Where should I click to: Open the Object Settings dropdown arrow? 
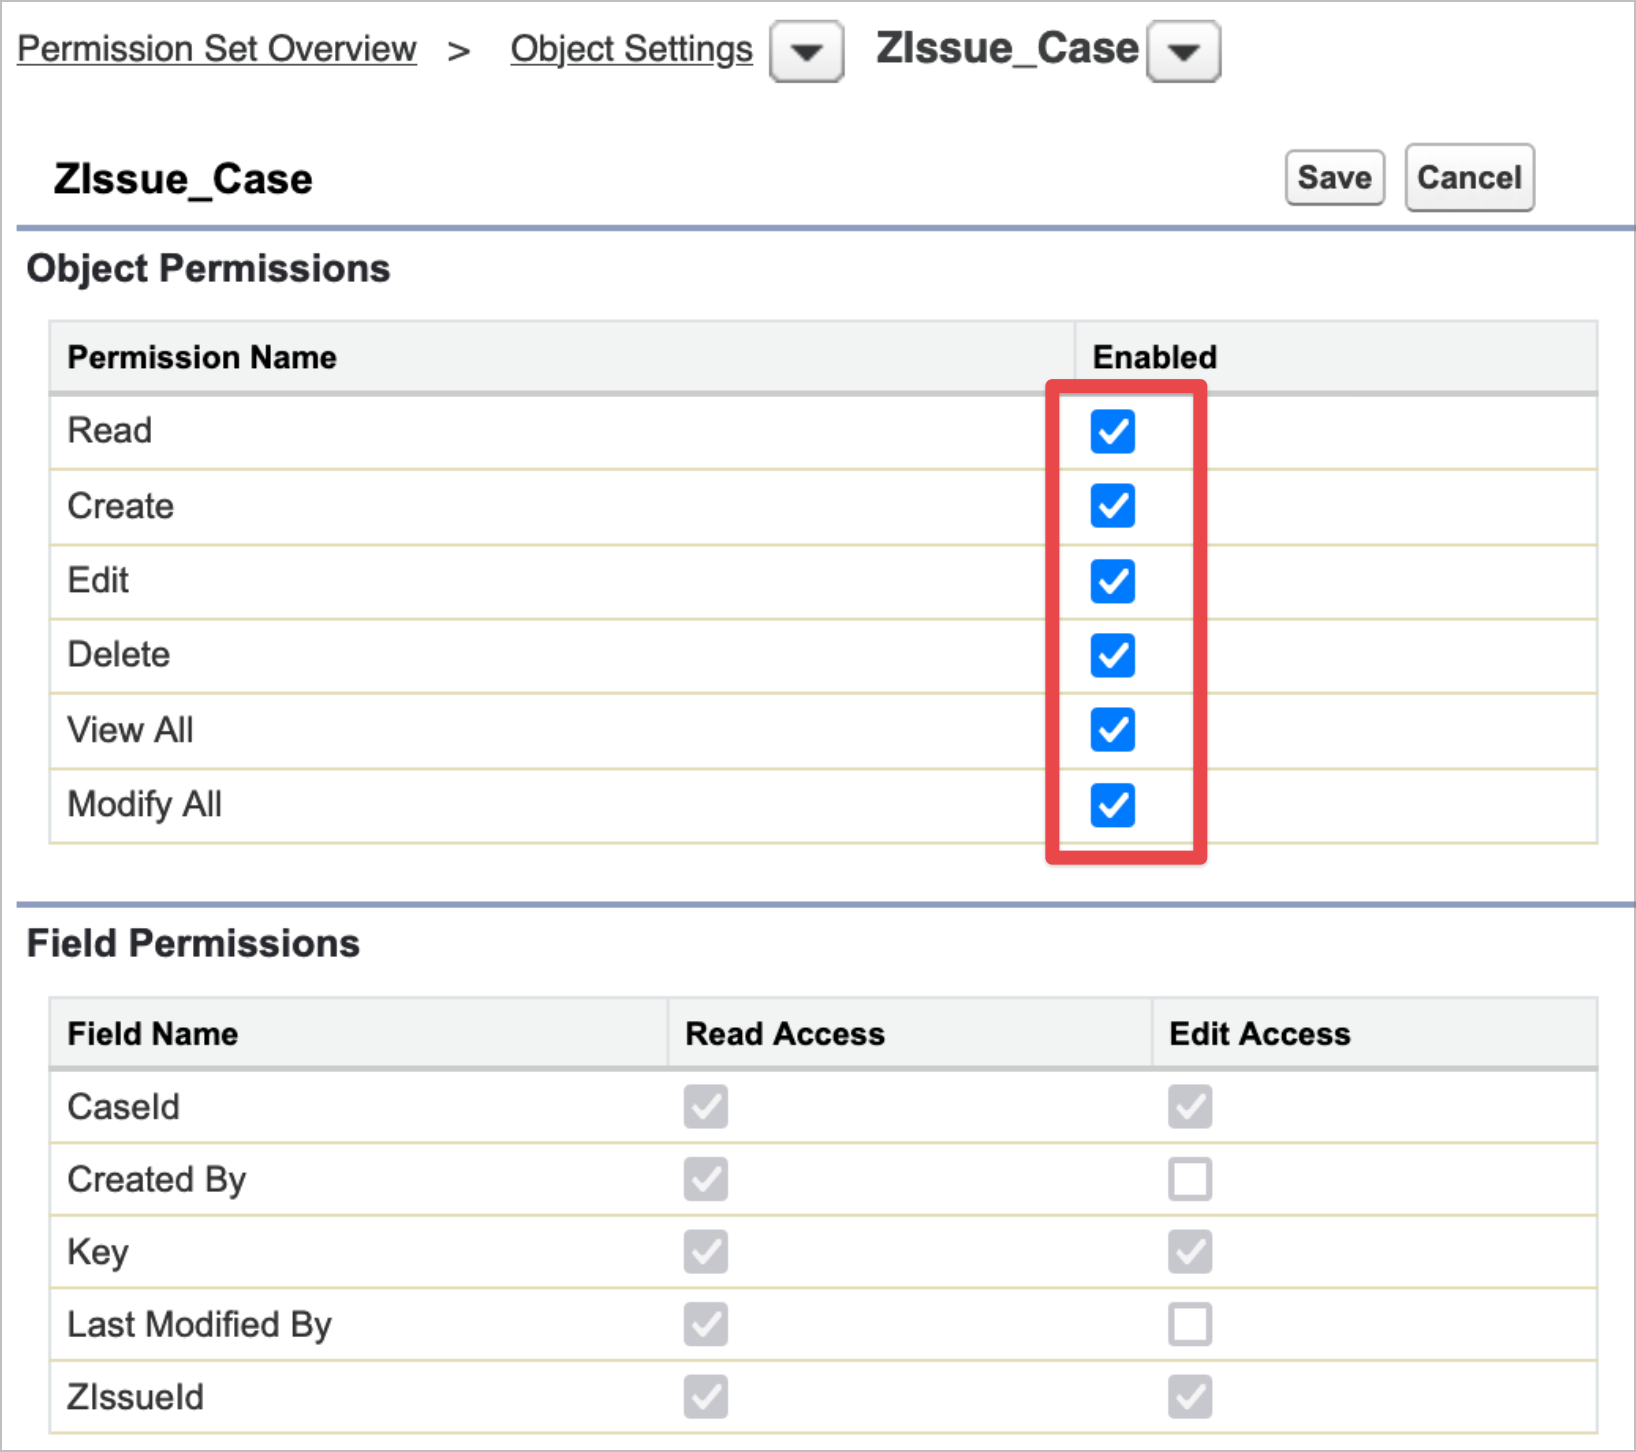point(806,51)
